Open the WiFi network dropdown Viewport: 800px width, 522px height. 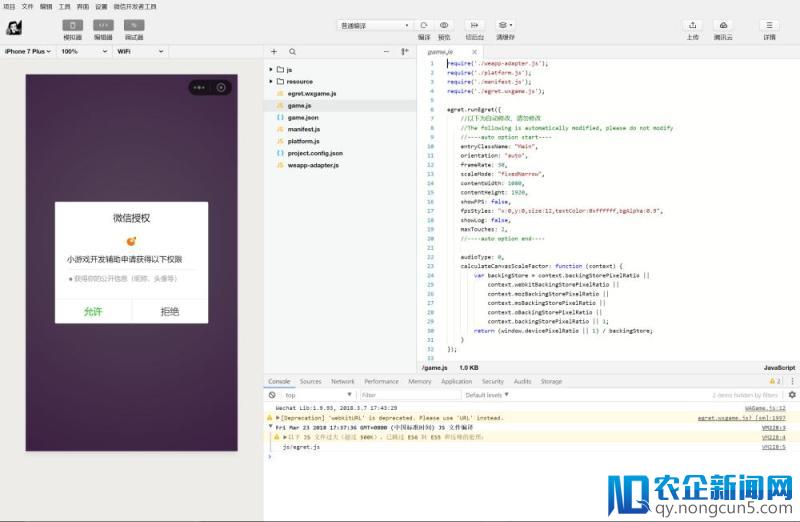(x=140, y=52)
